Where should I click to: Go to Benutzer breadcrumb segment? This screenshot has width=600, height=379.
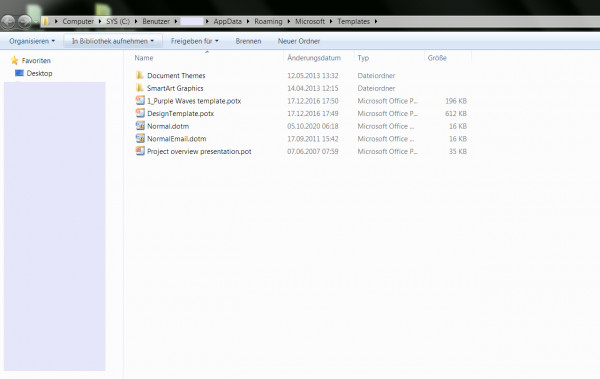tap(156, 21)
